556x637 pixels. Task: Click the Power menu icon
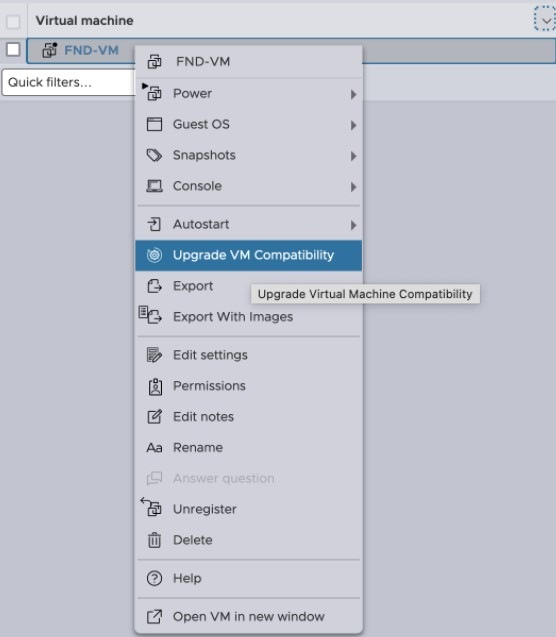pos(153,93)
